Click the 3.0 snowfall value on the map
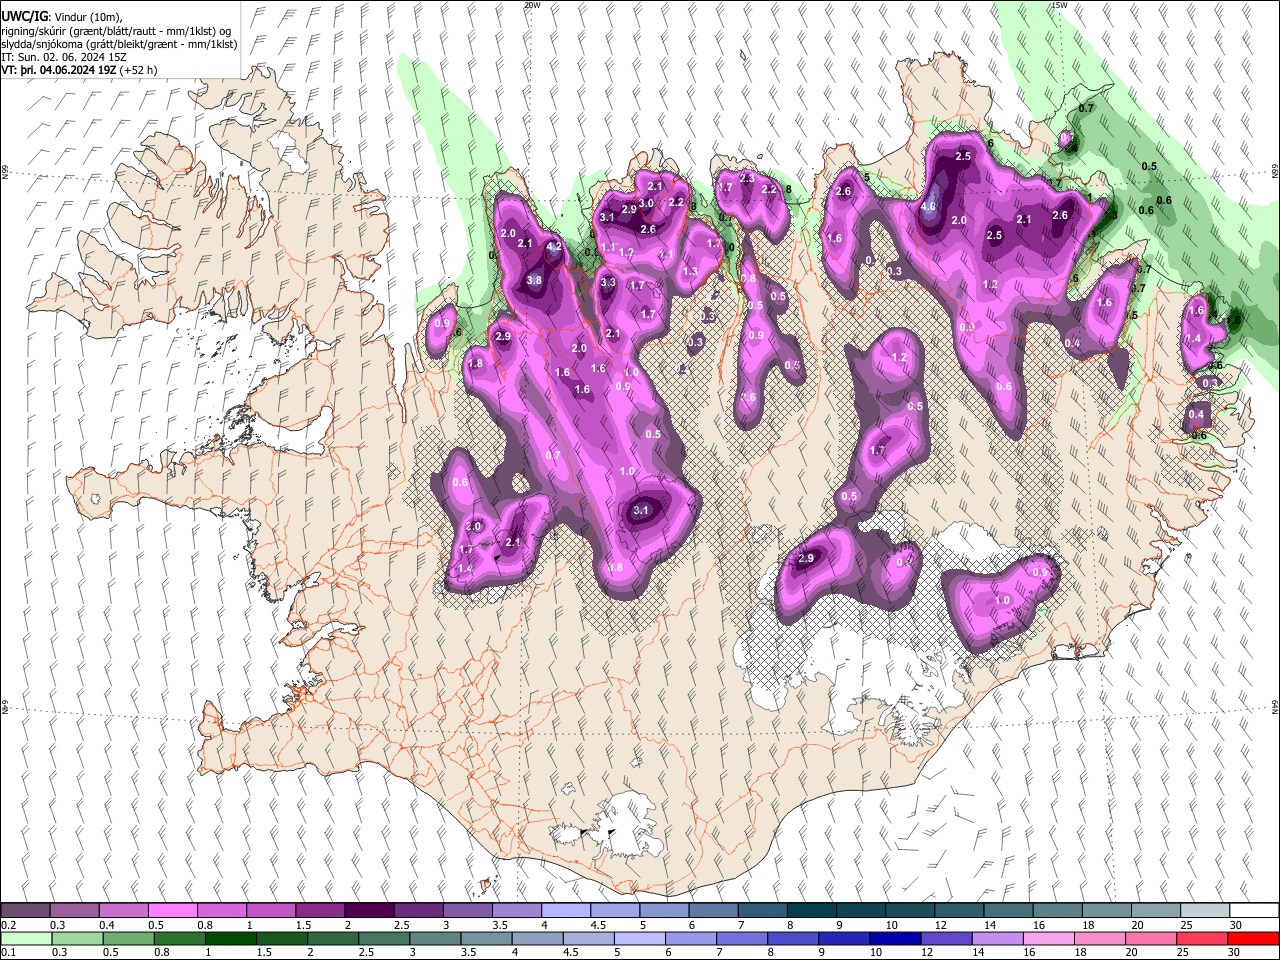Screen dimensions: 1280x960 click(646, 204)
